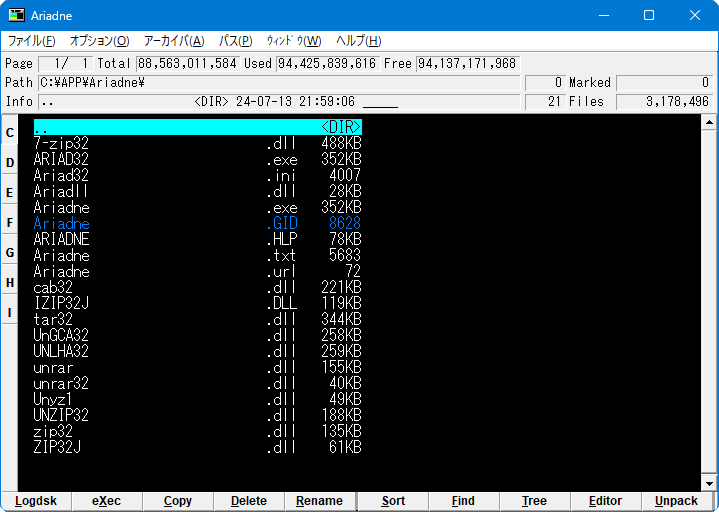Image resolution: width=719 pixels, height=512 pixels.
Task: Click the Delete button
Action: tap(249, 501)
